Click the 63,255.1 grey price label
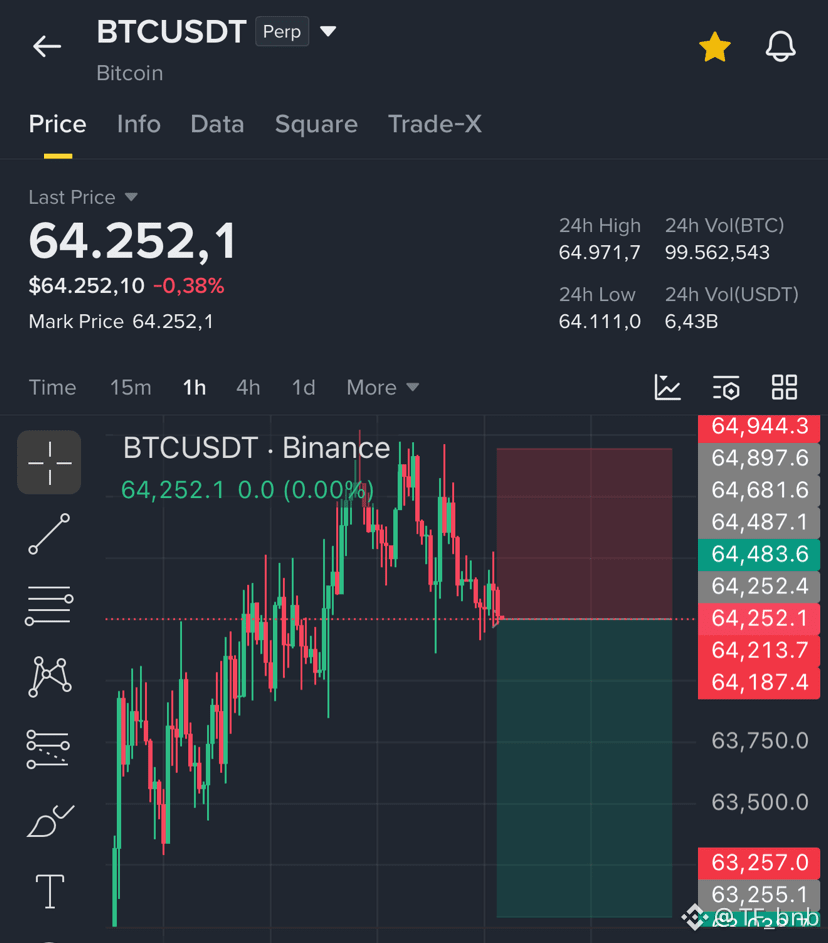The image size is (828, 943). point(759,895)
